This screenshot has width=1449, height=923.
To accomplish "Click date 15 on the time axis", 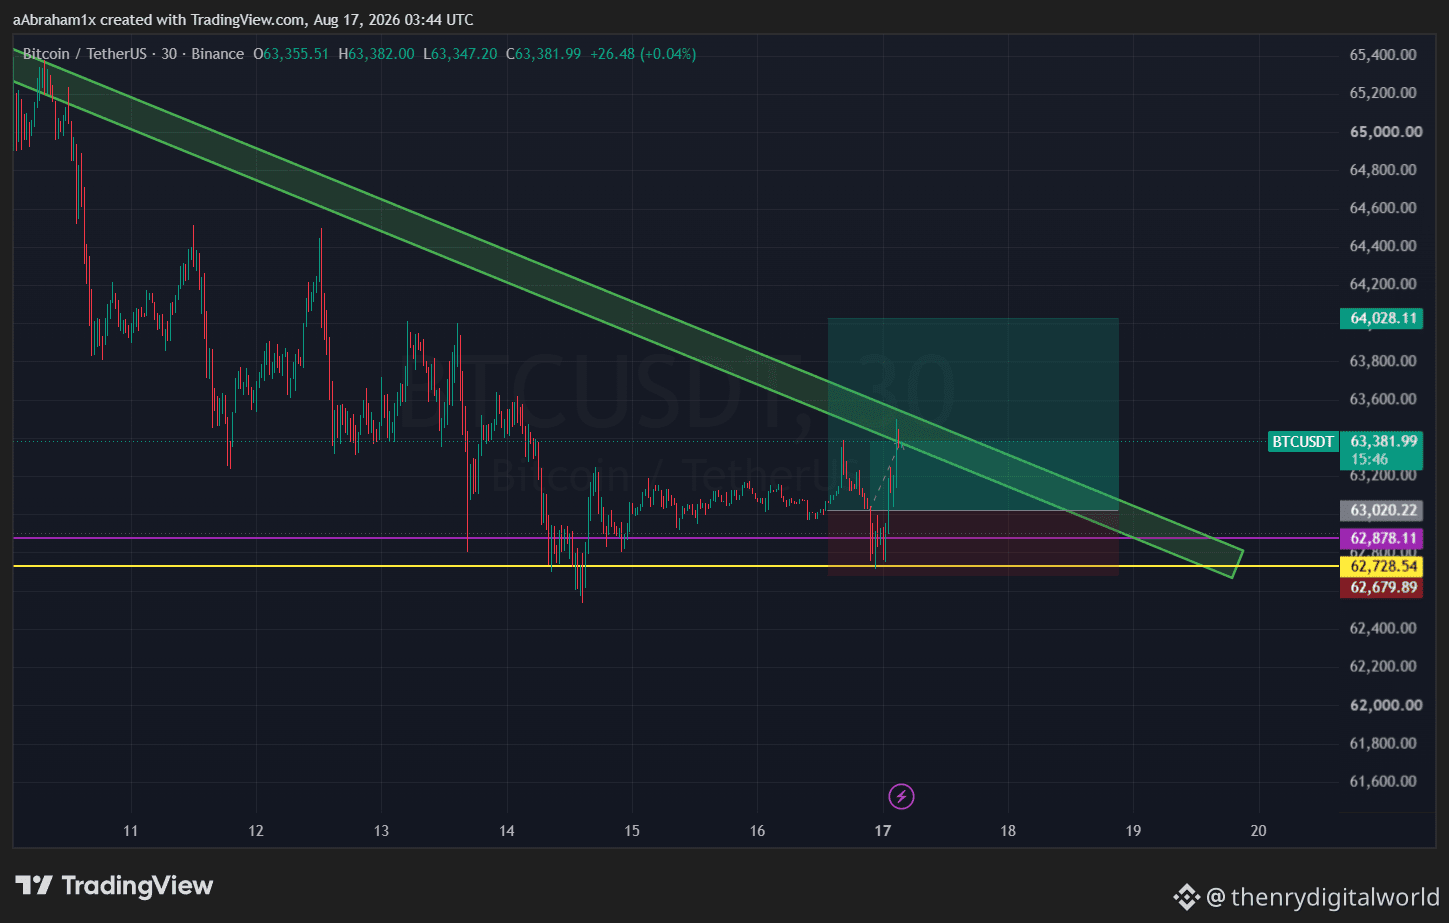I will [632, 831].
